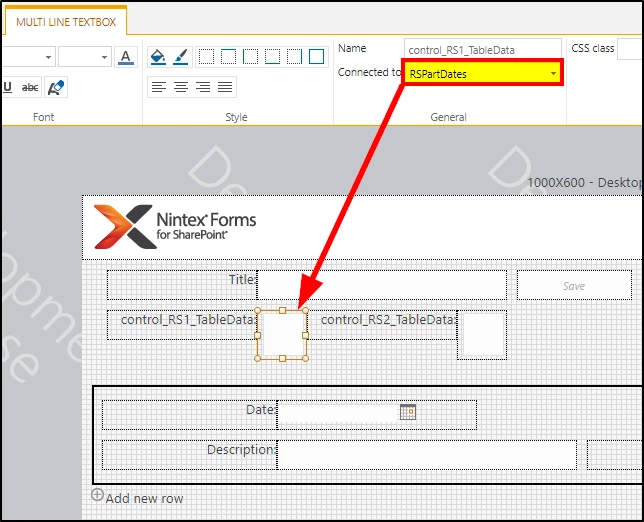Click the Save button on the form
This screenshot has height=522, width=644.
(x=574, y=285)
